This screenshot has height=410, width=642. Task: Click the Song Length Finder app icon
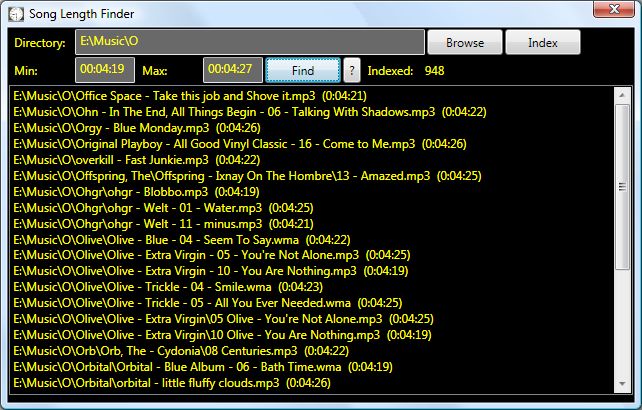(16, 14)
